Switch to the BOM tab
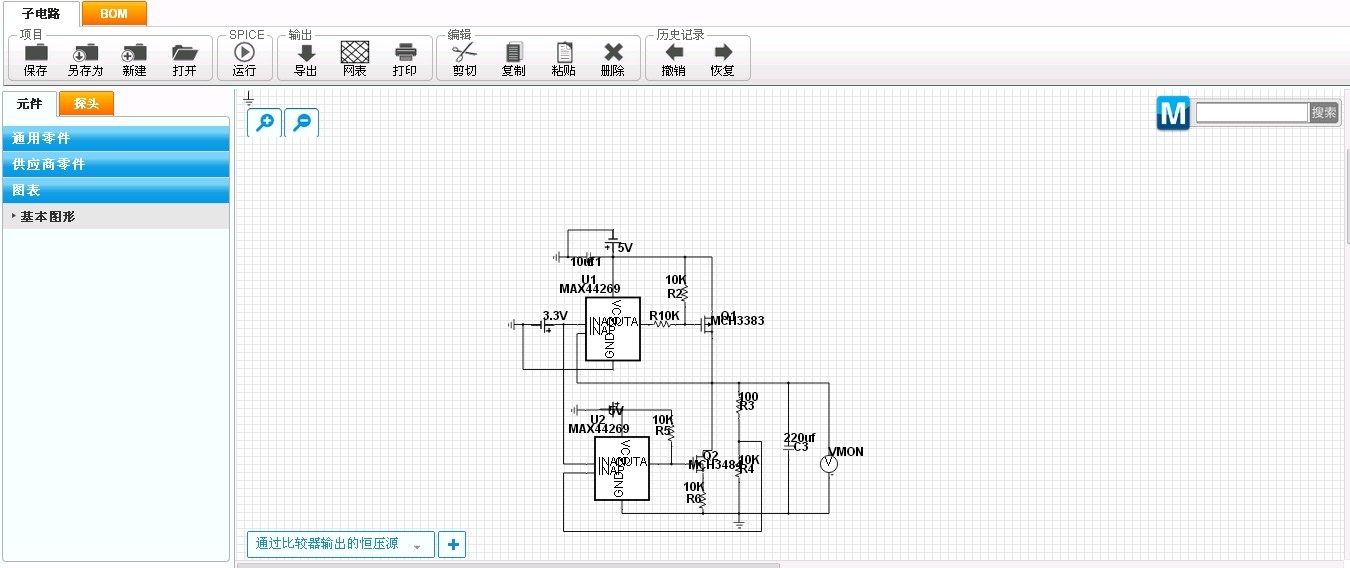Screen dimensions: 1350x568 pos(114,13)
